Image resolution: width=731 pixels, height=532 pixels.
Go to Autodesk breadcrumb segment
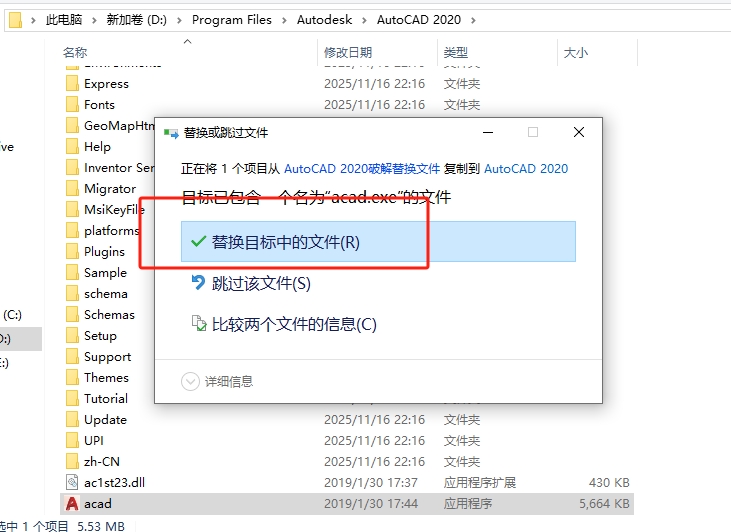[x=324, y=20]
